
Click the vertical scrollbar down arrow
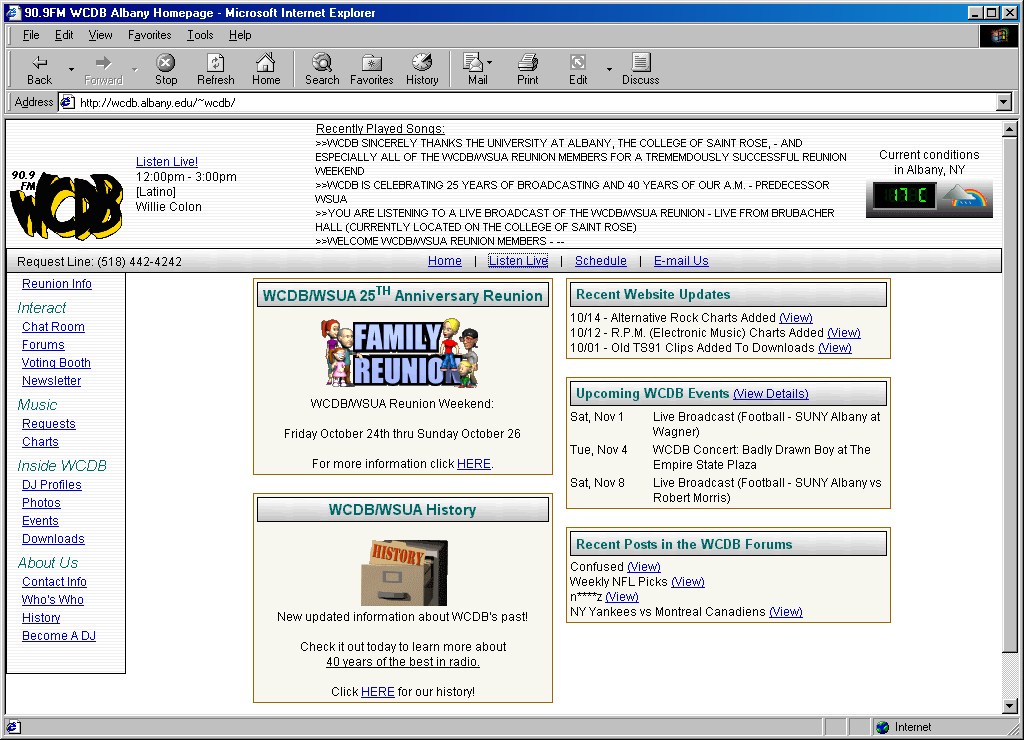pyautogui.click(x=1009, y=706)
